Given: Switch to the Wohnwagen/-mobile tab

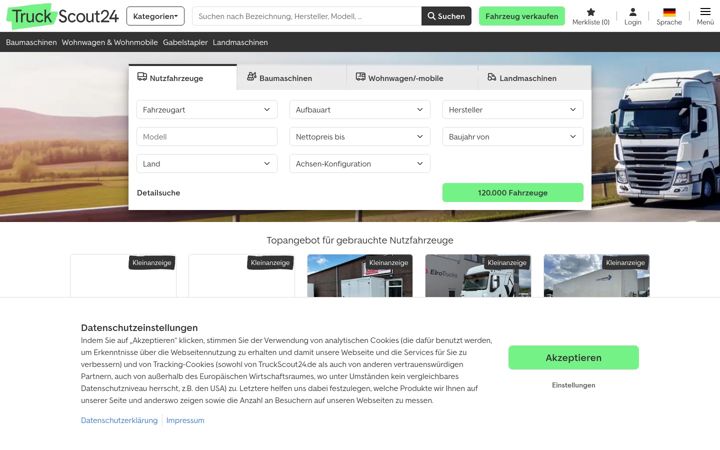Looking at the screenshot, I should (x=412, y=78).
